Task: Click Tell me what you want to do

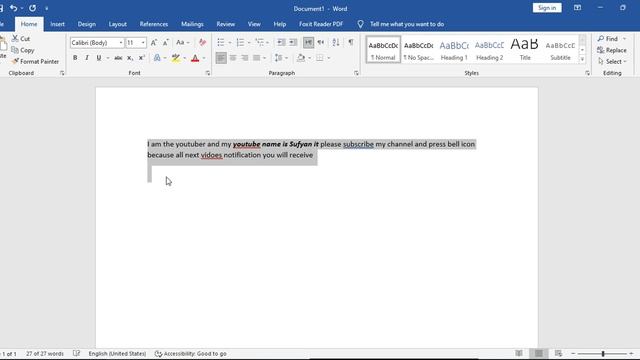Action: pyautogui.click(x=407, y=24)
